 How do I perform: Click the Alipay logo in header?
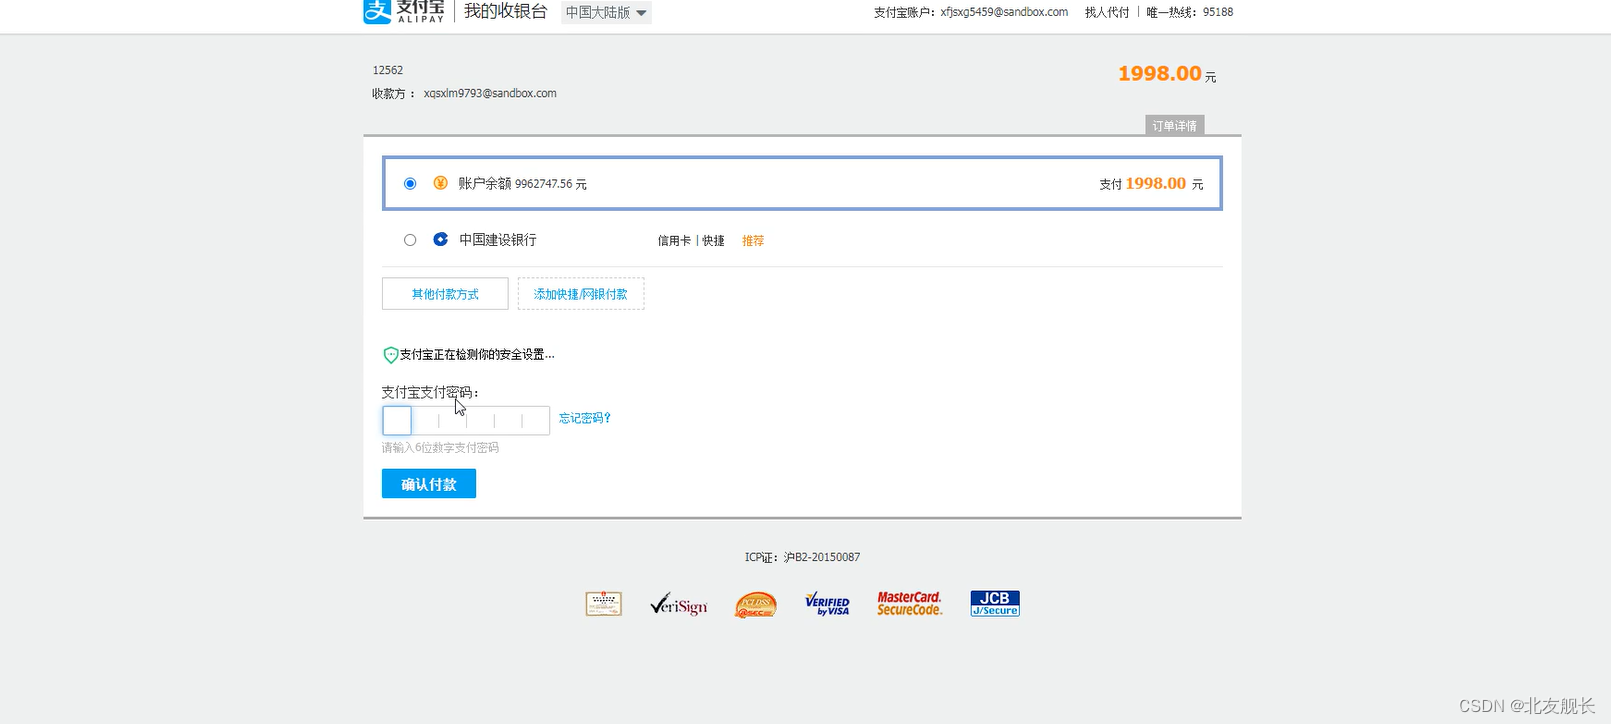tap(404, 11)
